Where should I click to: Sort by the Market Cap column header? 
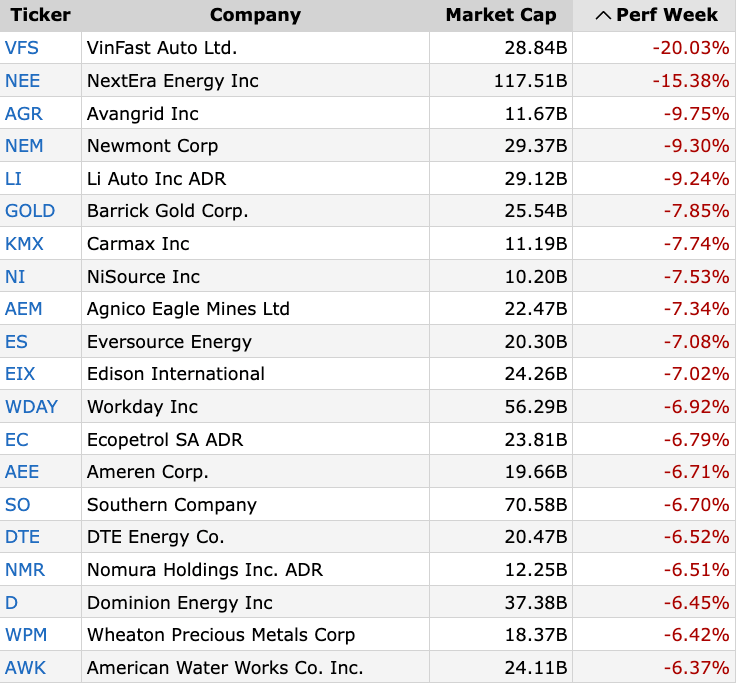pos(499,15)
